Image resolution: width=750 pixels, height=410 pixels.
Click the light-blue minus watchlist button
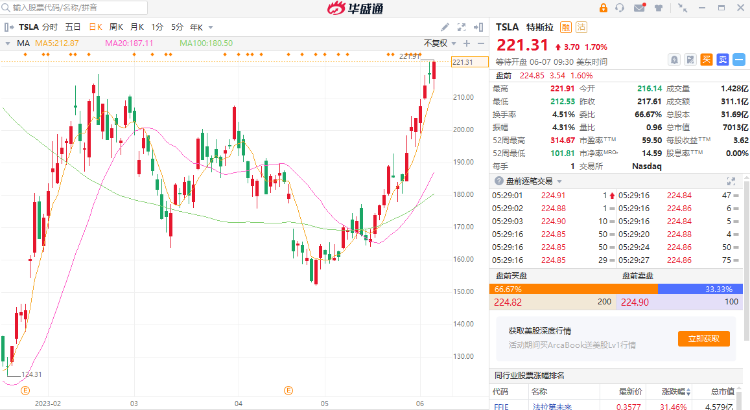(739, 60)
